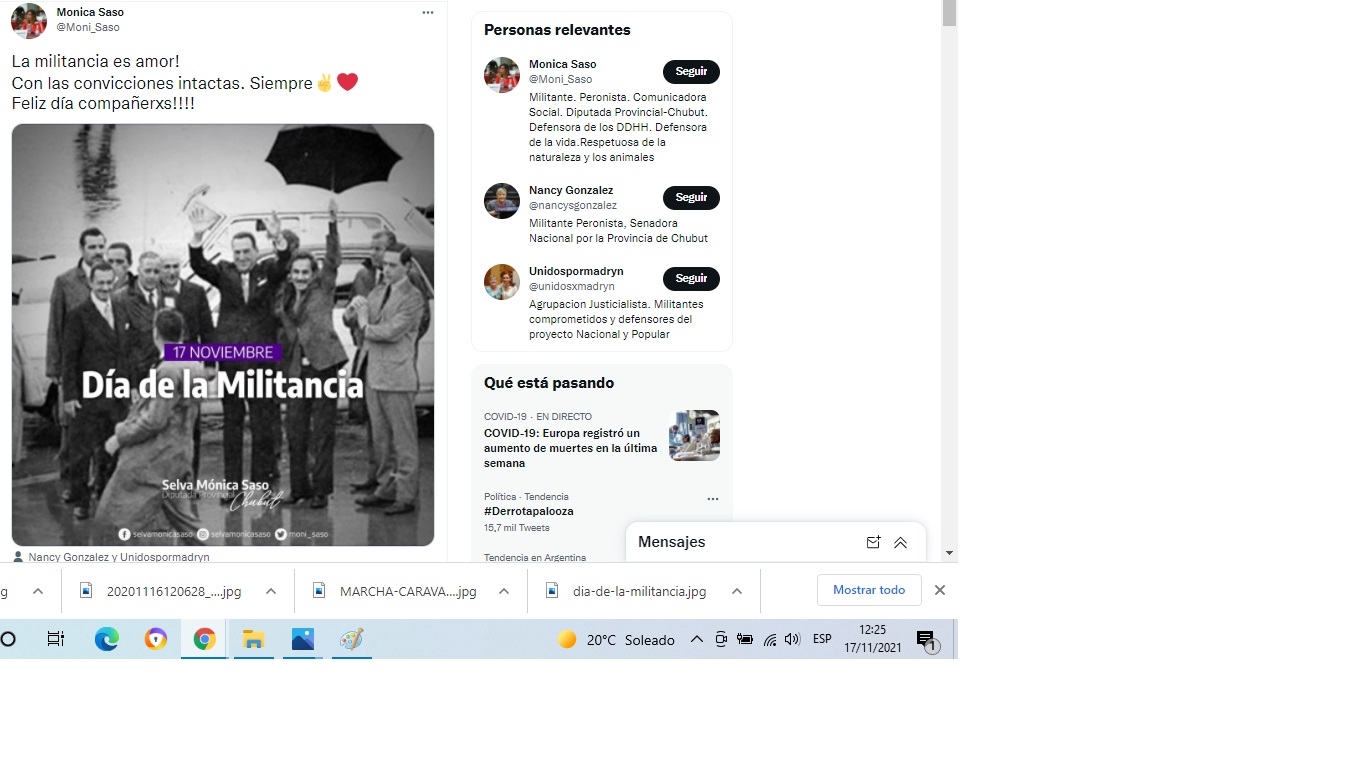
Task: Open Task View on the taskbar
Action: [x=56, y=639]
